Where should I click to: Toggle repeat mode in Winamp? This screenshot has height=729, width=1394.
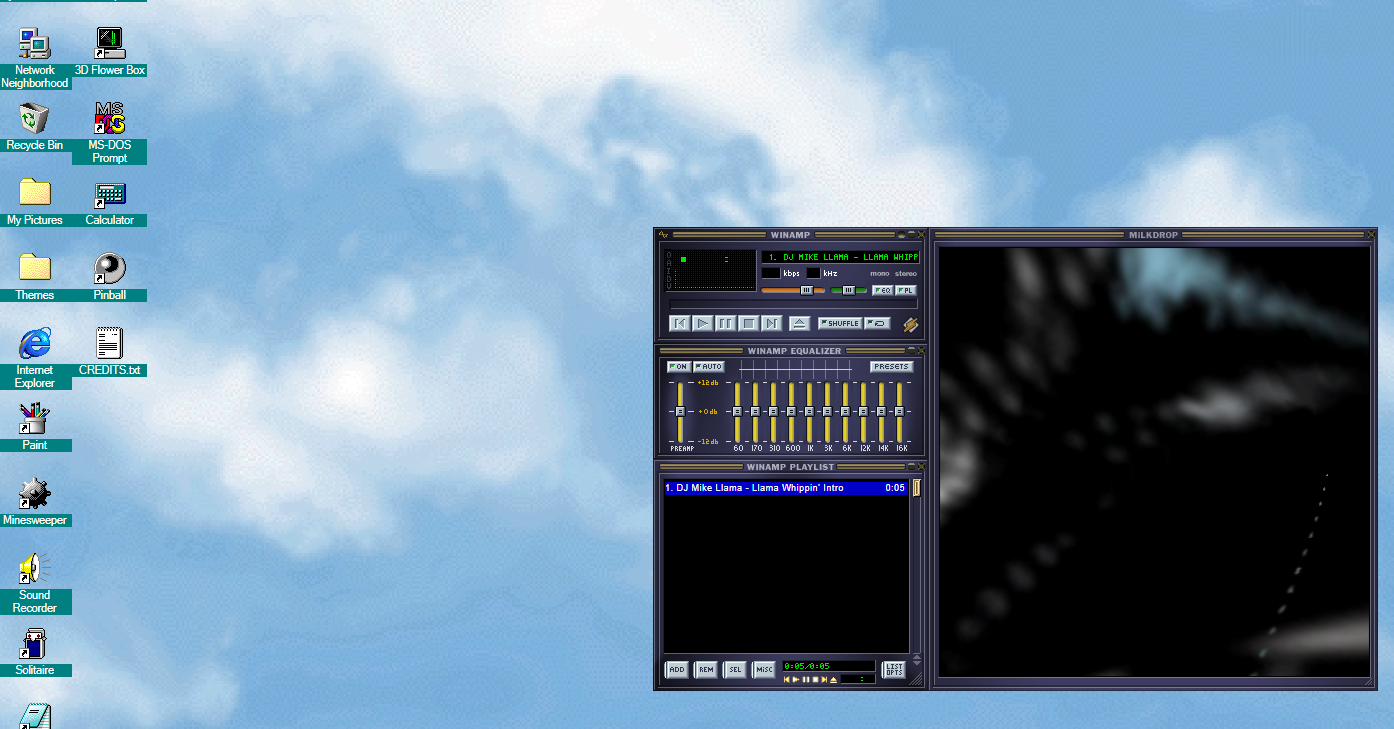pyautogui.click(x=878, y=323)
